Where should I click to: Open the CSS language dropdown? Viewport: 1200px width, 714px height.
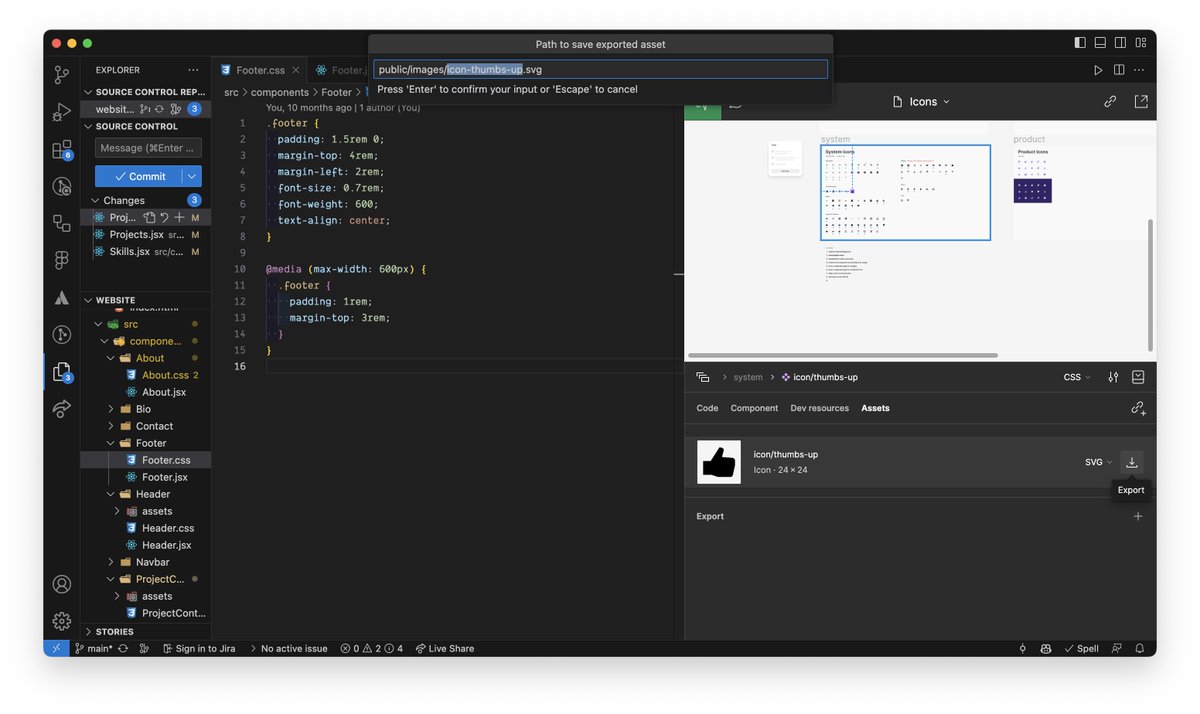tap(1076, 377)
